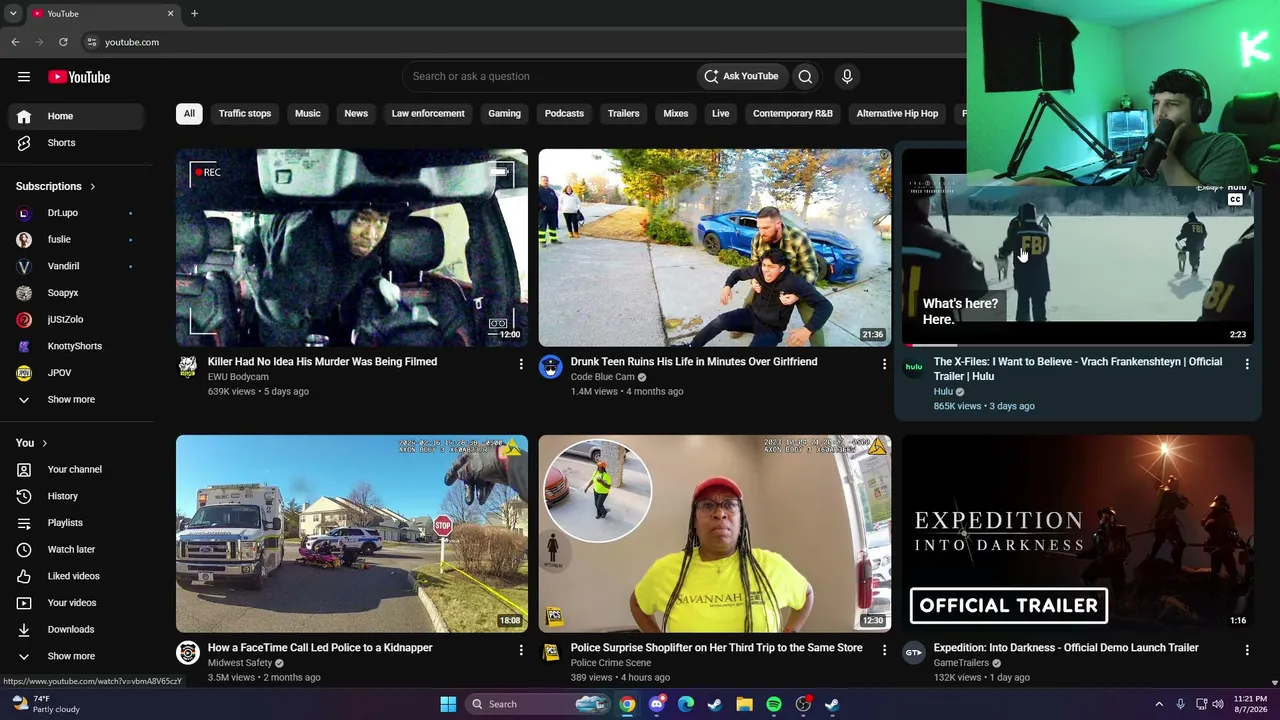Viewport: 1280px width, 720px height.
Task: Open the Code Blue Cam channel avatar
Action: pos(551,367)
